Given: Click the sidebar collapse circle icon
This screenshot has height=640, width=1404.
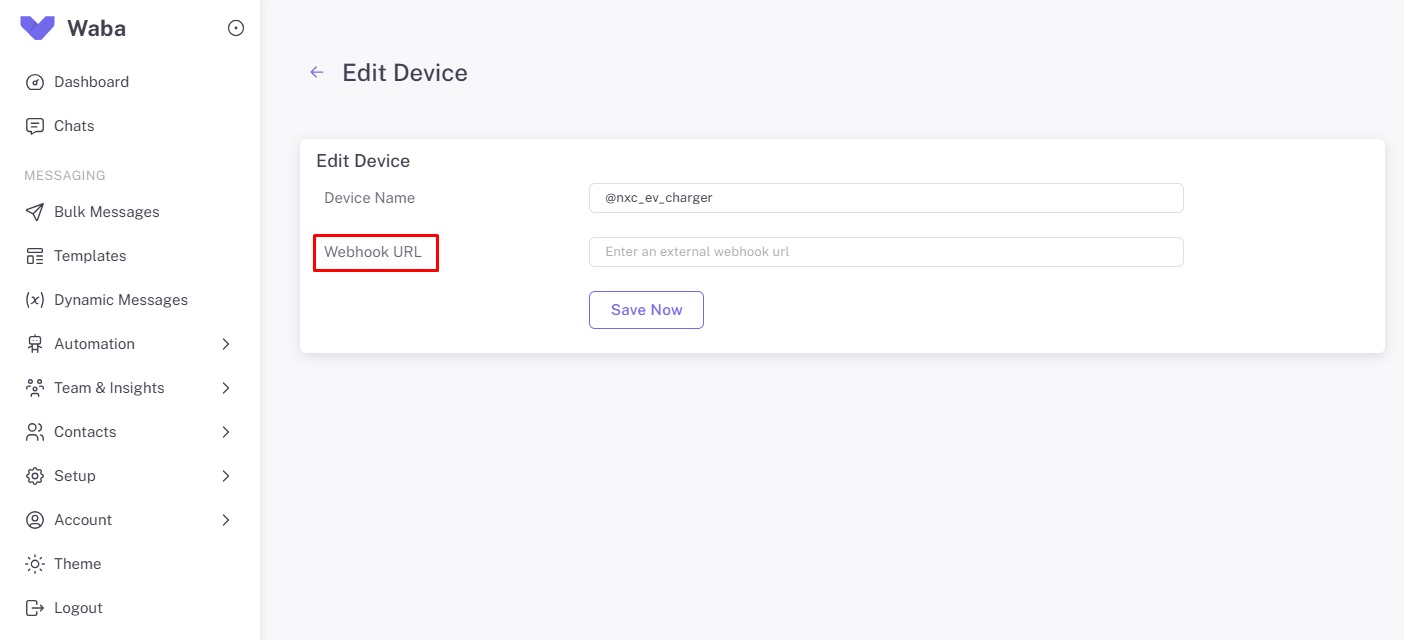Looking at the screenshot, I should click(236, 28).
